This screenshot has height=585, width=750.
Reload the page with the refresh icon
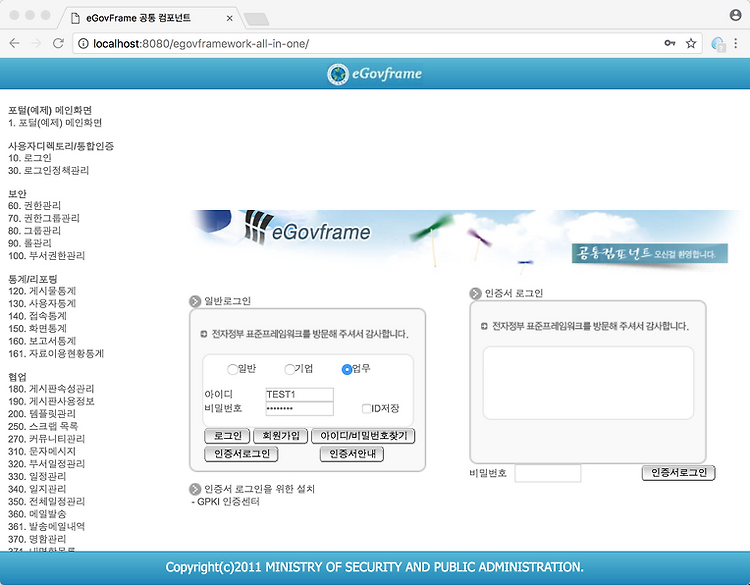pos(58,44)
